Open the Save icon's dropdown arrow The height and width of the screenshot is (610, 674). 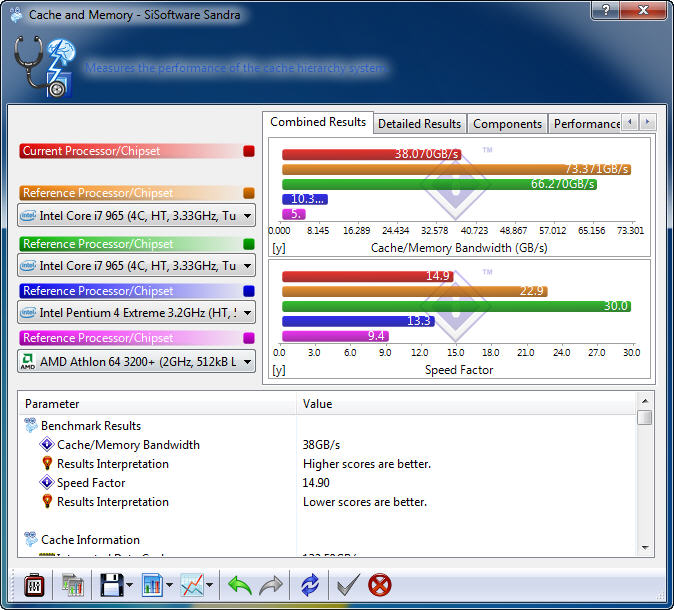coord(129,585)
